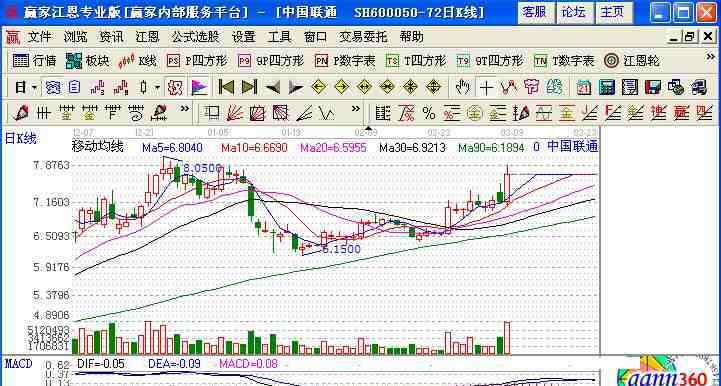Open the 江恩 menu
The image size is (721, 386).
[x=148, y=37]
